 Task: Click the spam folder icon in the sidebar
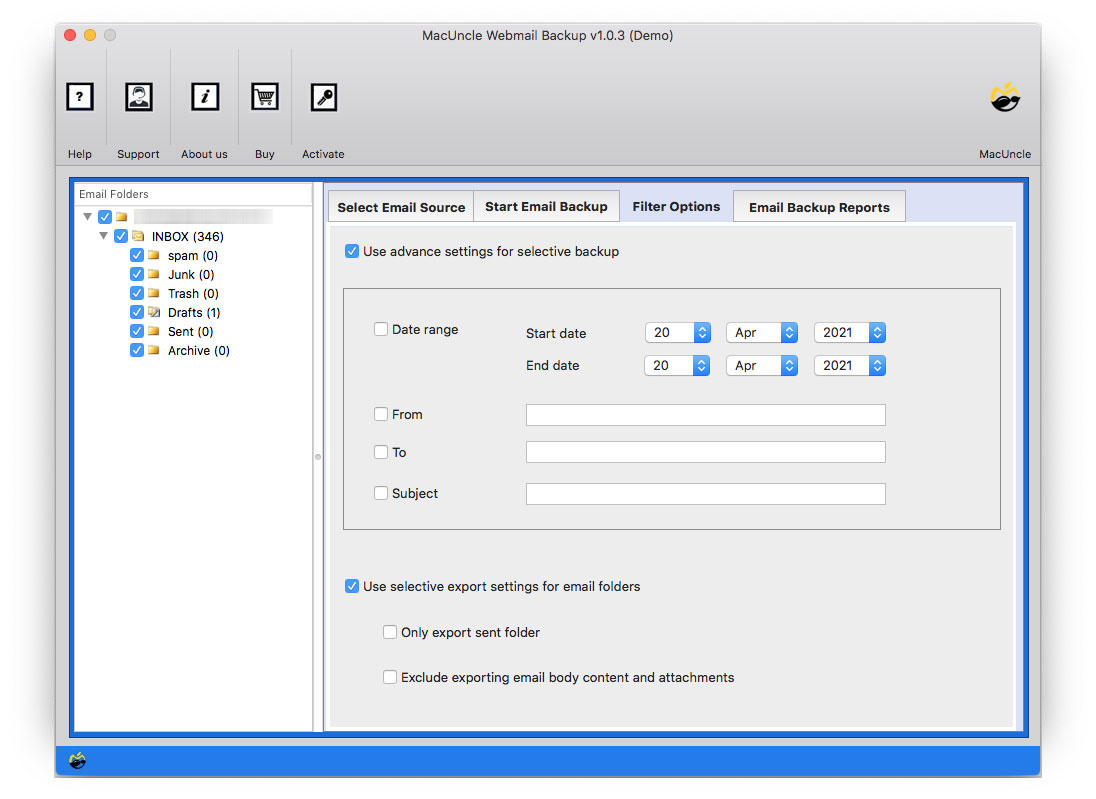[155, 255]
